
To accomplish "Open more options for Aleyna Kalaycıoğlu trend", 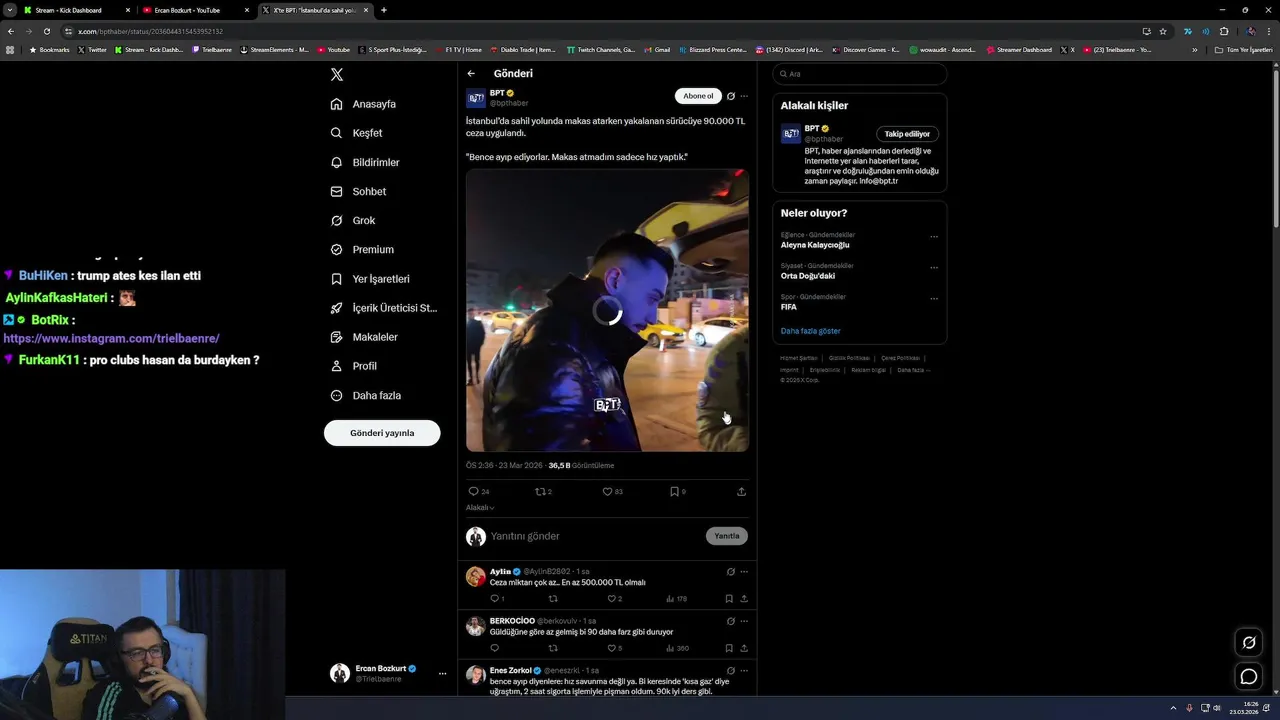I will coord(934,237).
